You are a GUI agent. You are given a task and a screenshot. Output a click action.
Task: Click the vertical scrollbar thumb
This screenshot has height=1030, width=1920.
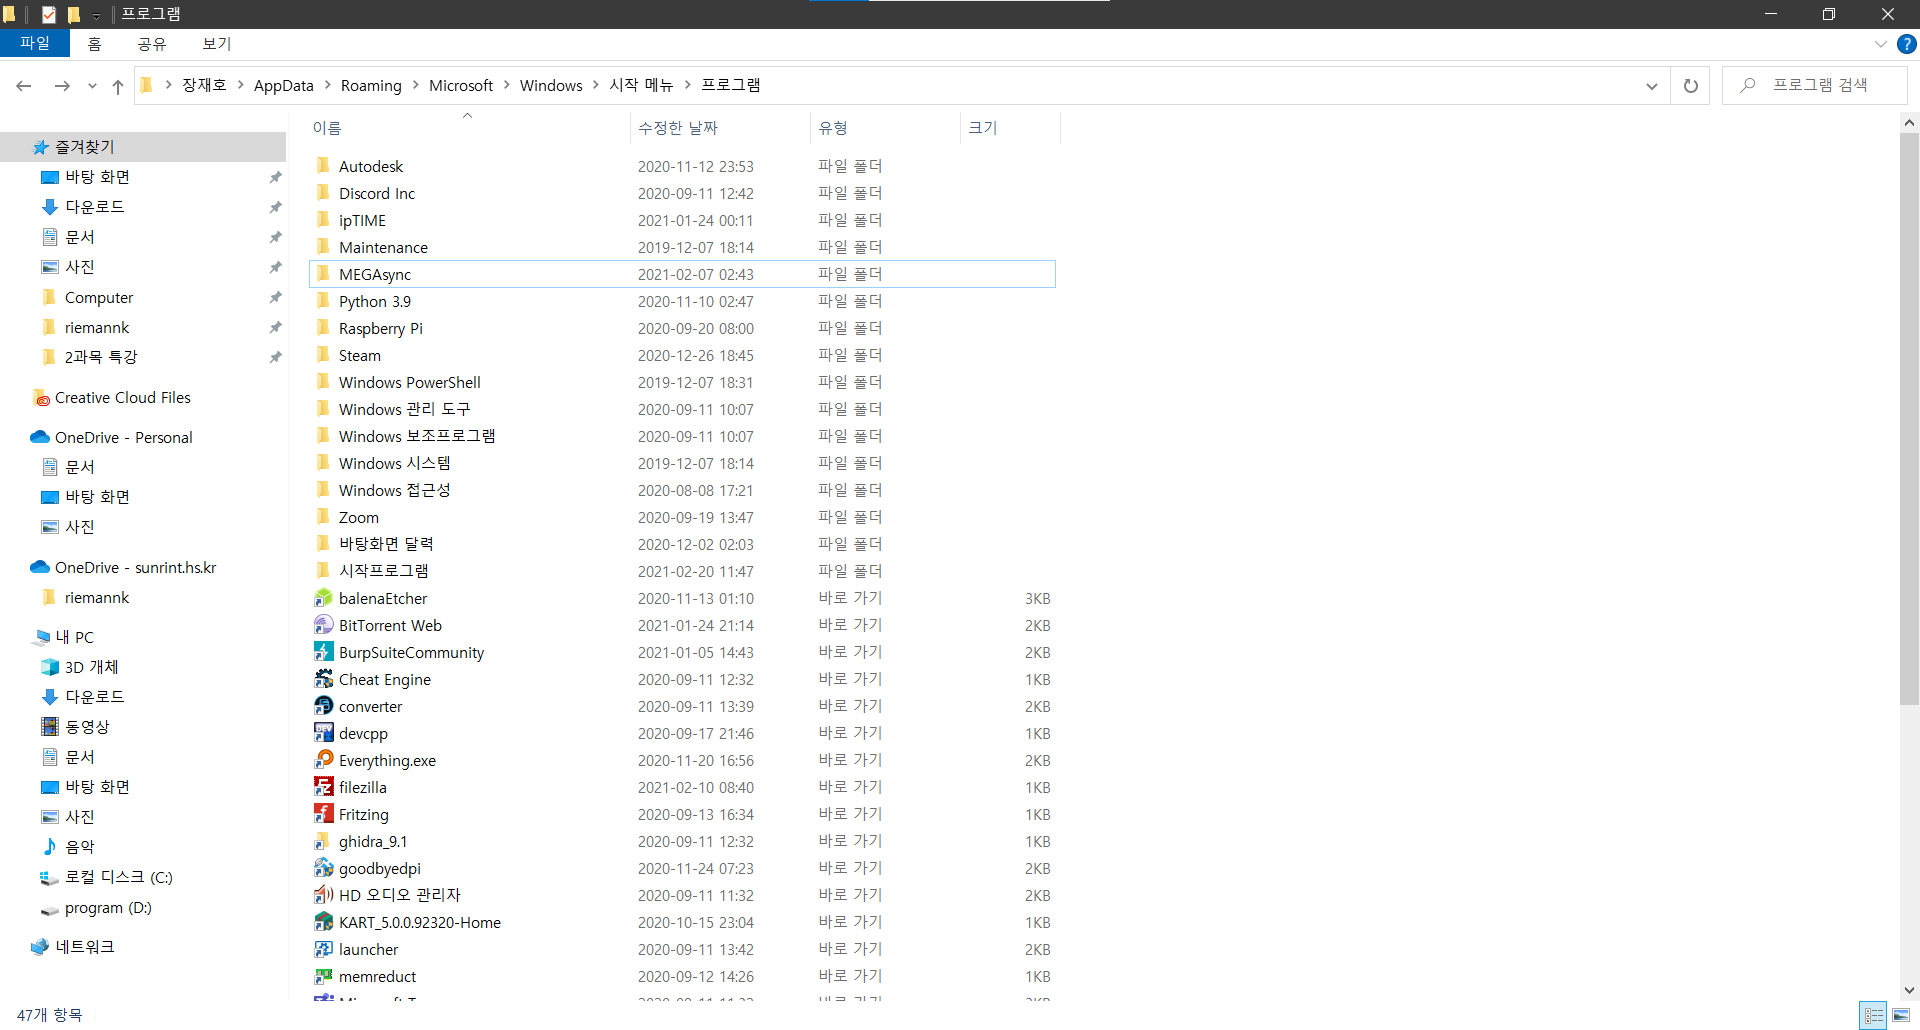[1909, 420]
